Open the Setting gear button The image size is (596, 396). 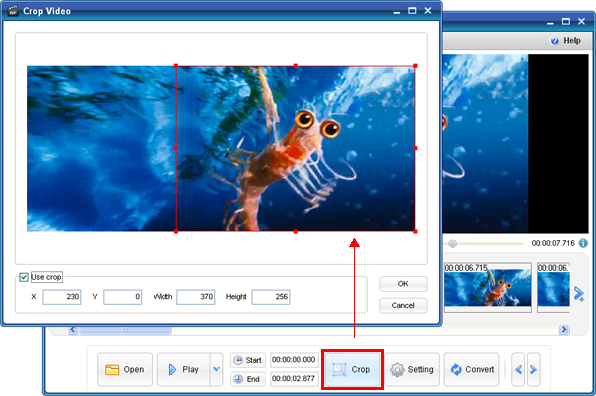tap(412, 369)
